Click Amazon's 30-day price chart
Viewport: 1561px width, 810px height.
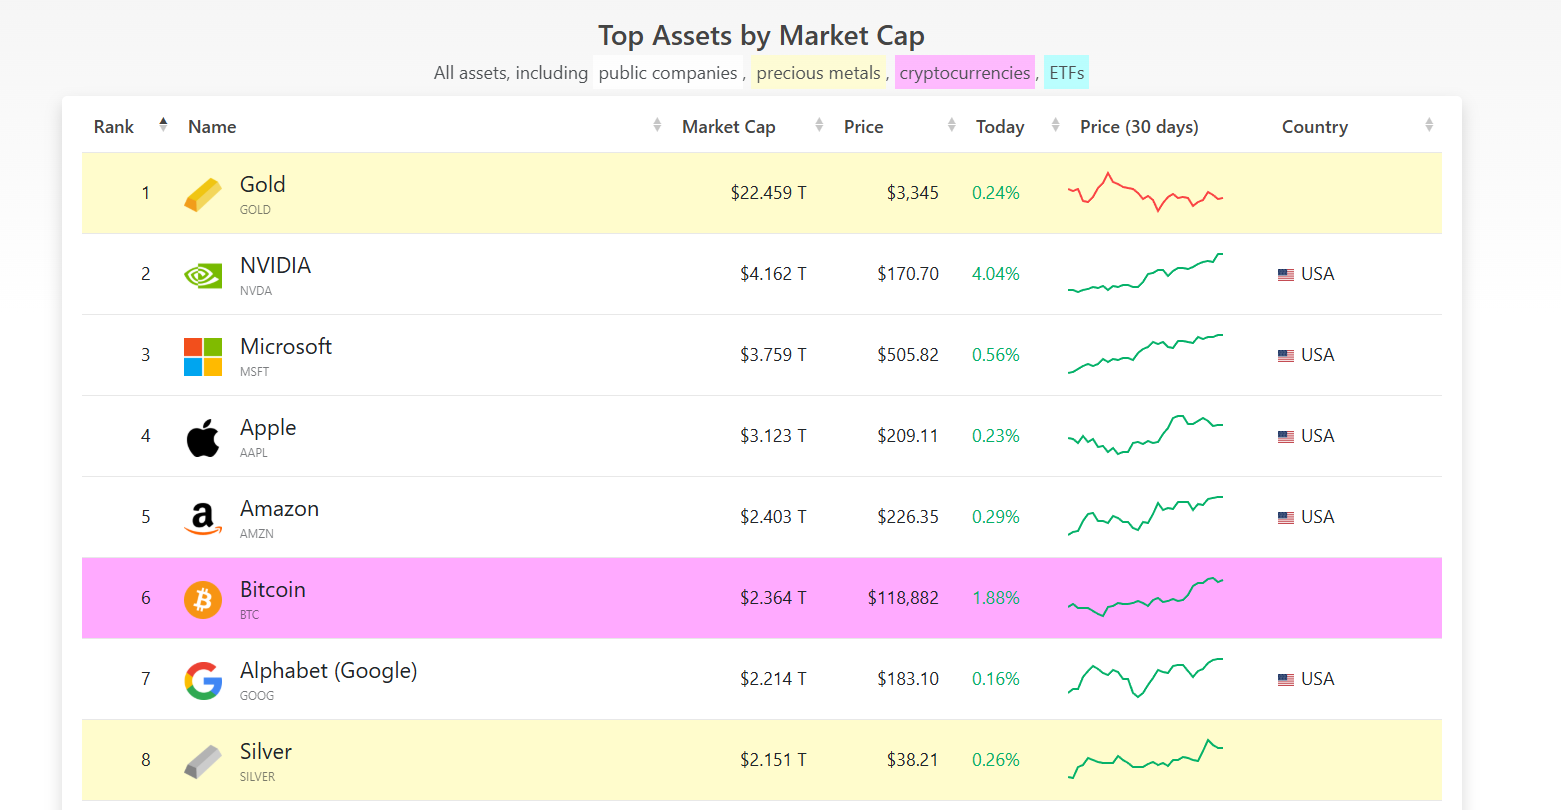1146,516
